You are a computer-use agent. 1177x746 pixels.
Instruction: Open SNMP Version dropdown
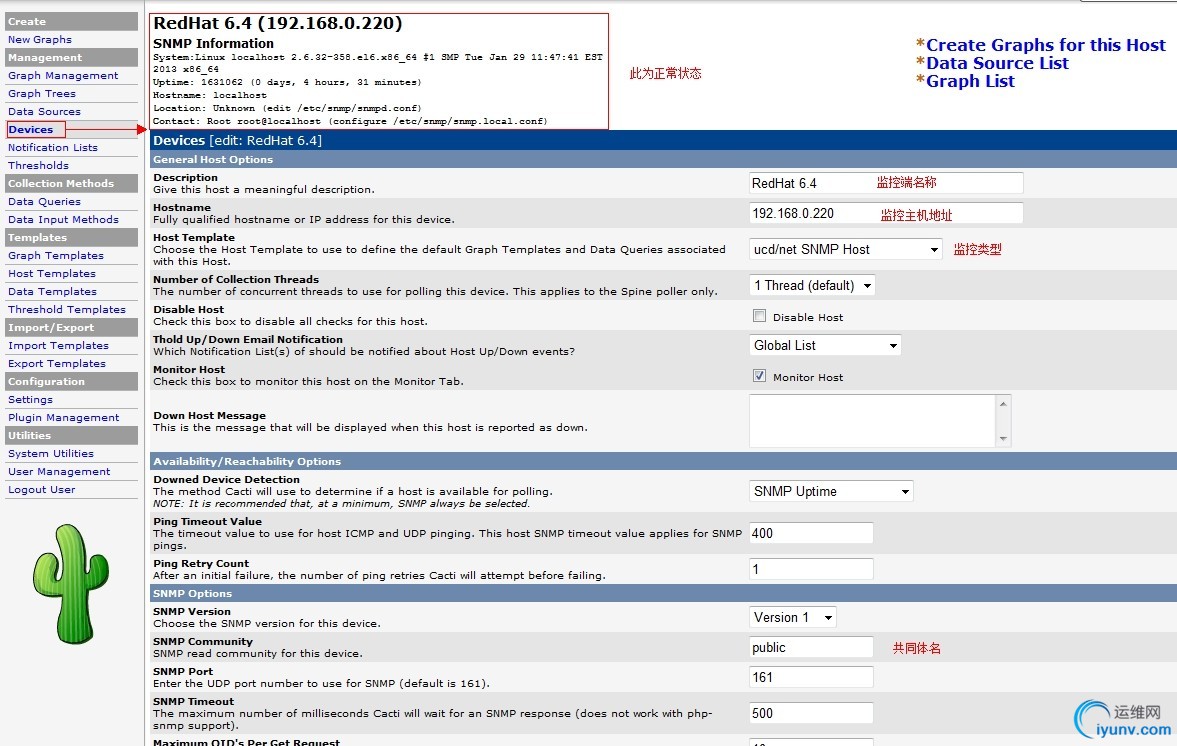[x=793, y=617]
